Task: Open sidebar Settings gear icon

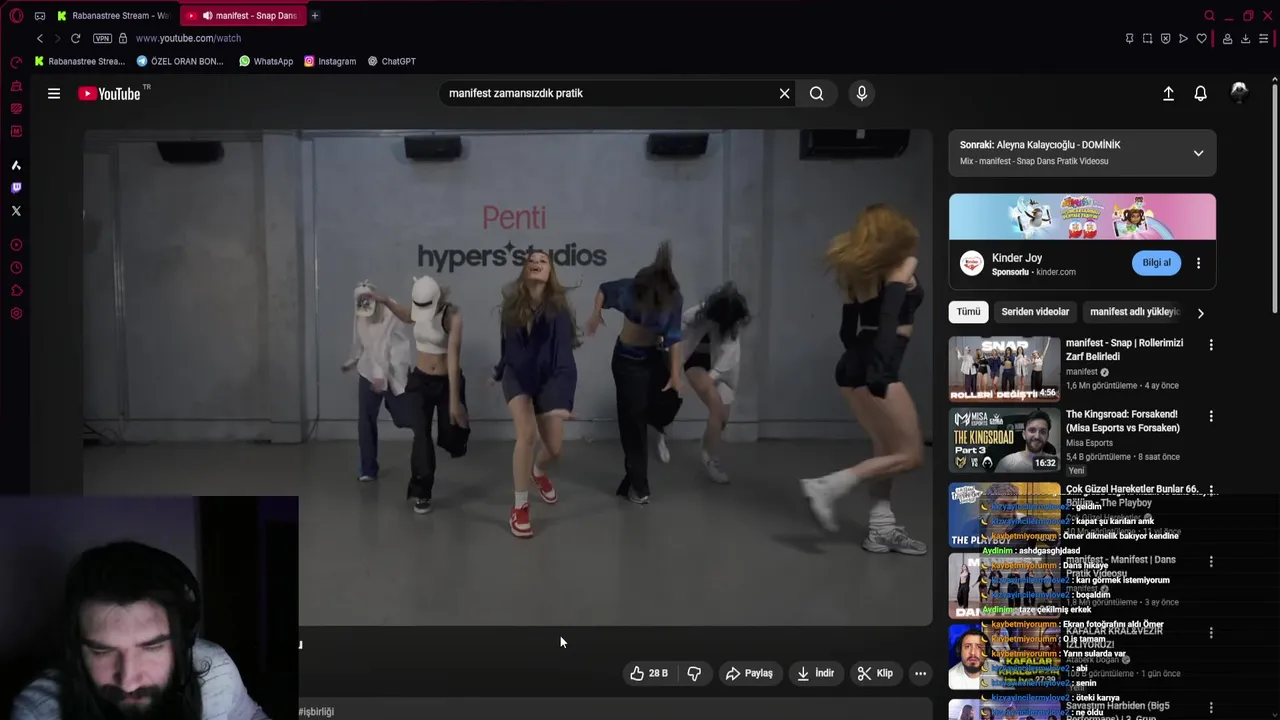Action: (16, 314)
